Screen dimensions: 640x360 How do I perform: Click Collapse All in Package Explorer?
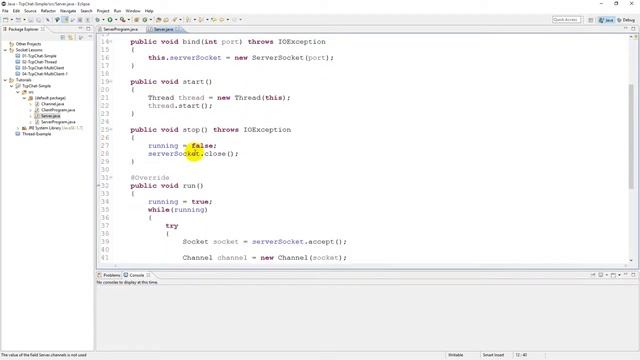[63, 37]
